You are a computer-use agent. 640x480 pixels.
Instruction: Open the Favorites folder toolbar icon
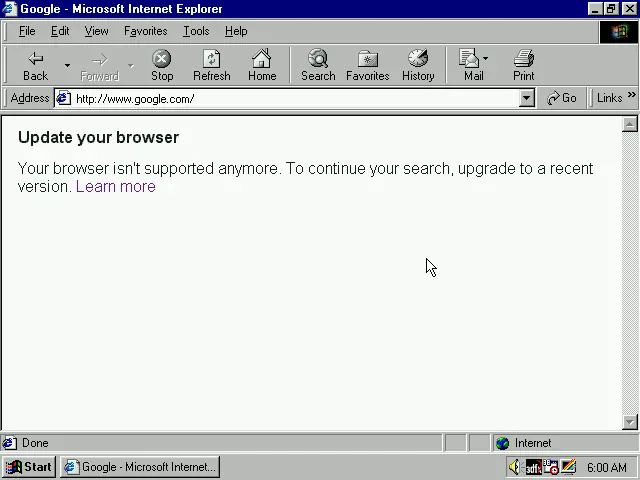(367, 65)
